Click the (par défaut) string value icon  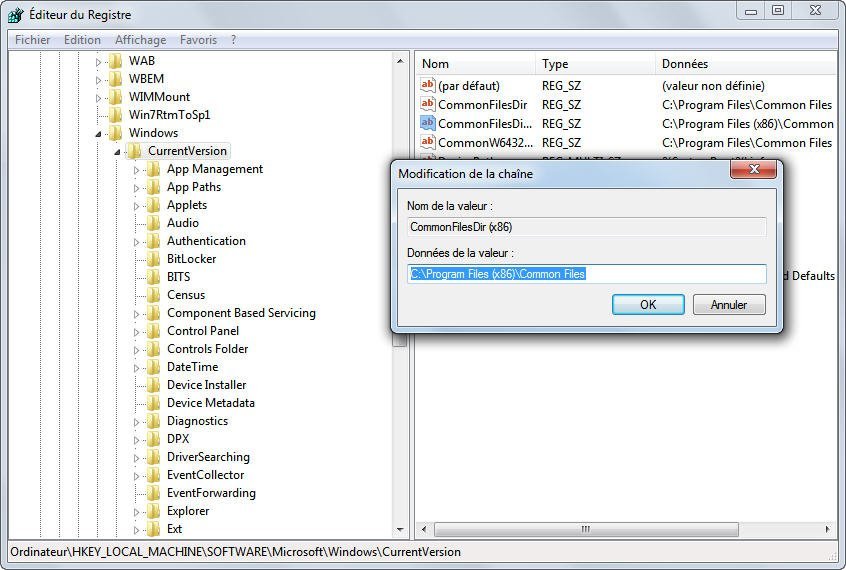point(427,85)
